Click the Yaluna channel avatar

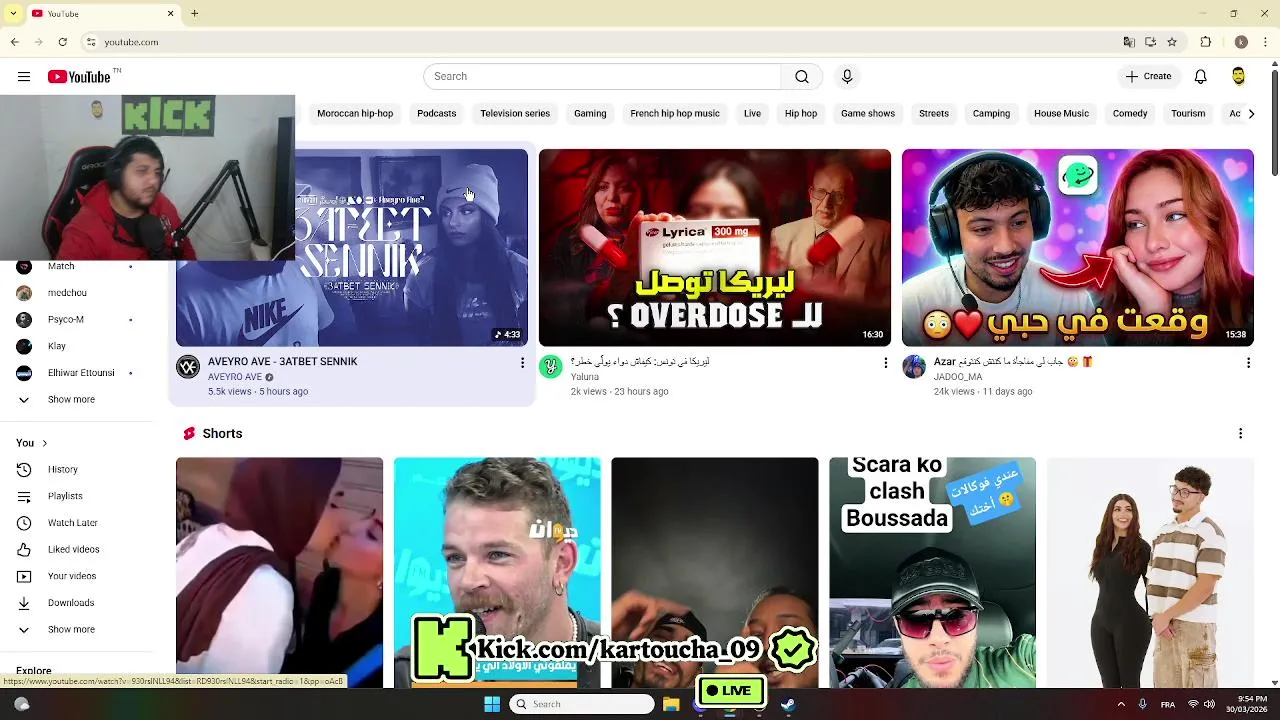tap(551, 367)
